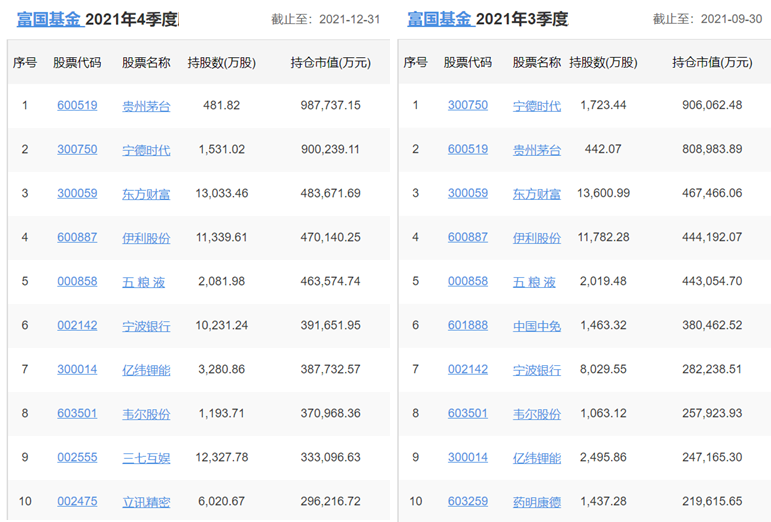Open 富国基金 link in the 2021年3季度 title
The image size is (771, 522).
(440, 19)
